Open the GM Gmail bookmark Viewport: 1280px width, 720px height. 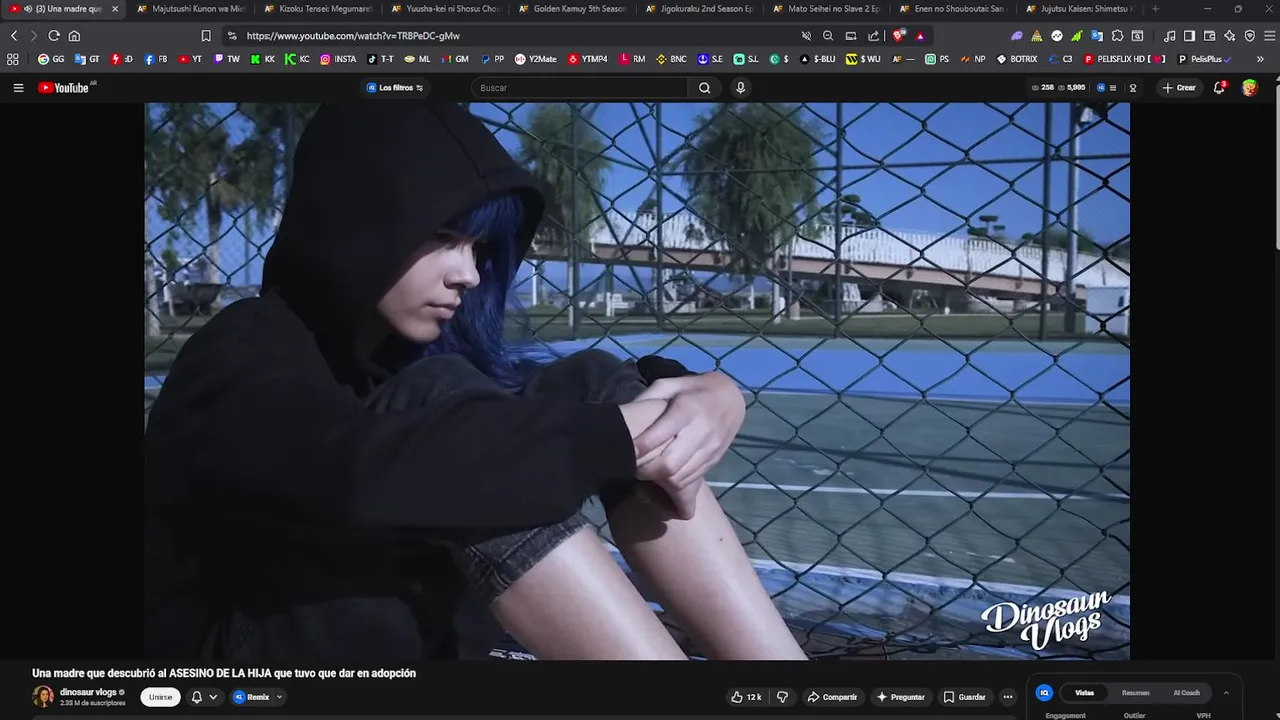(455, 59)
